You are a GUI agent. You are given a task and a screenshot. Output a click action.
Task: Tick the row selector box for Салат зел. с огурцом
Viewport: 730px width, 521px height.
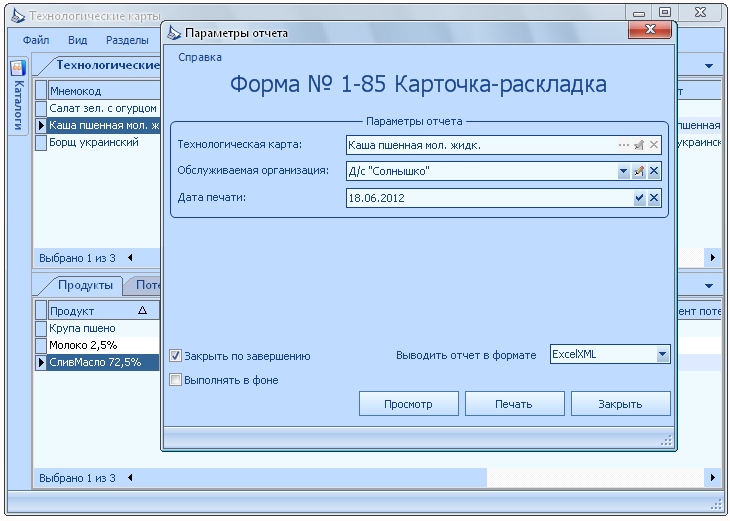(41, 108)
